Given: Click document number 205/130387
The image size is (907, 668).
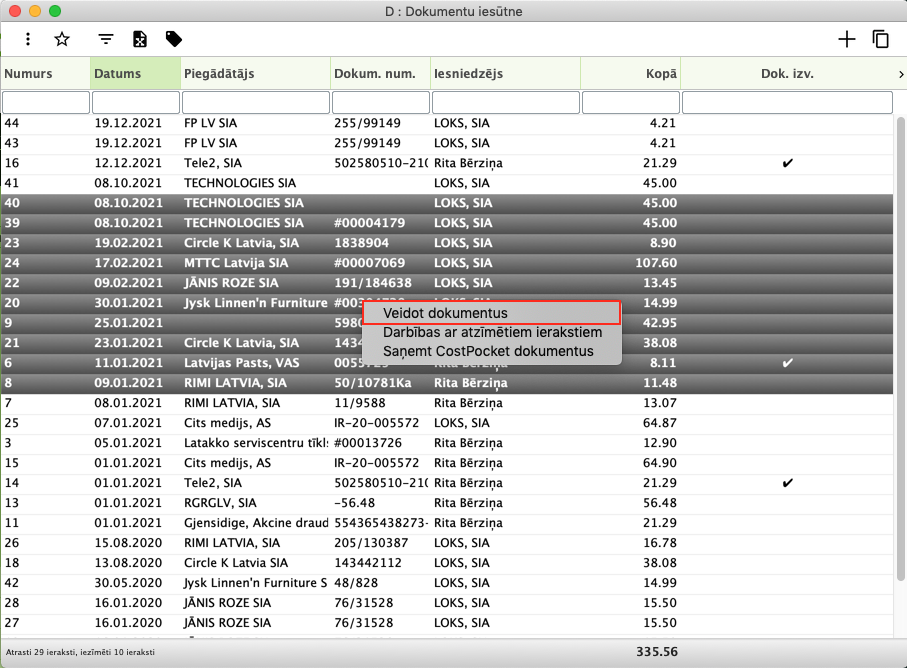Looking at the screenshot, I should (x=371, y=543).
